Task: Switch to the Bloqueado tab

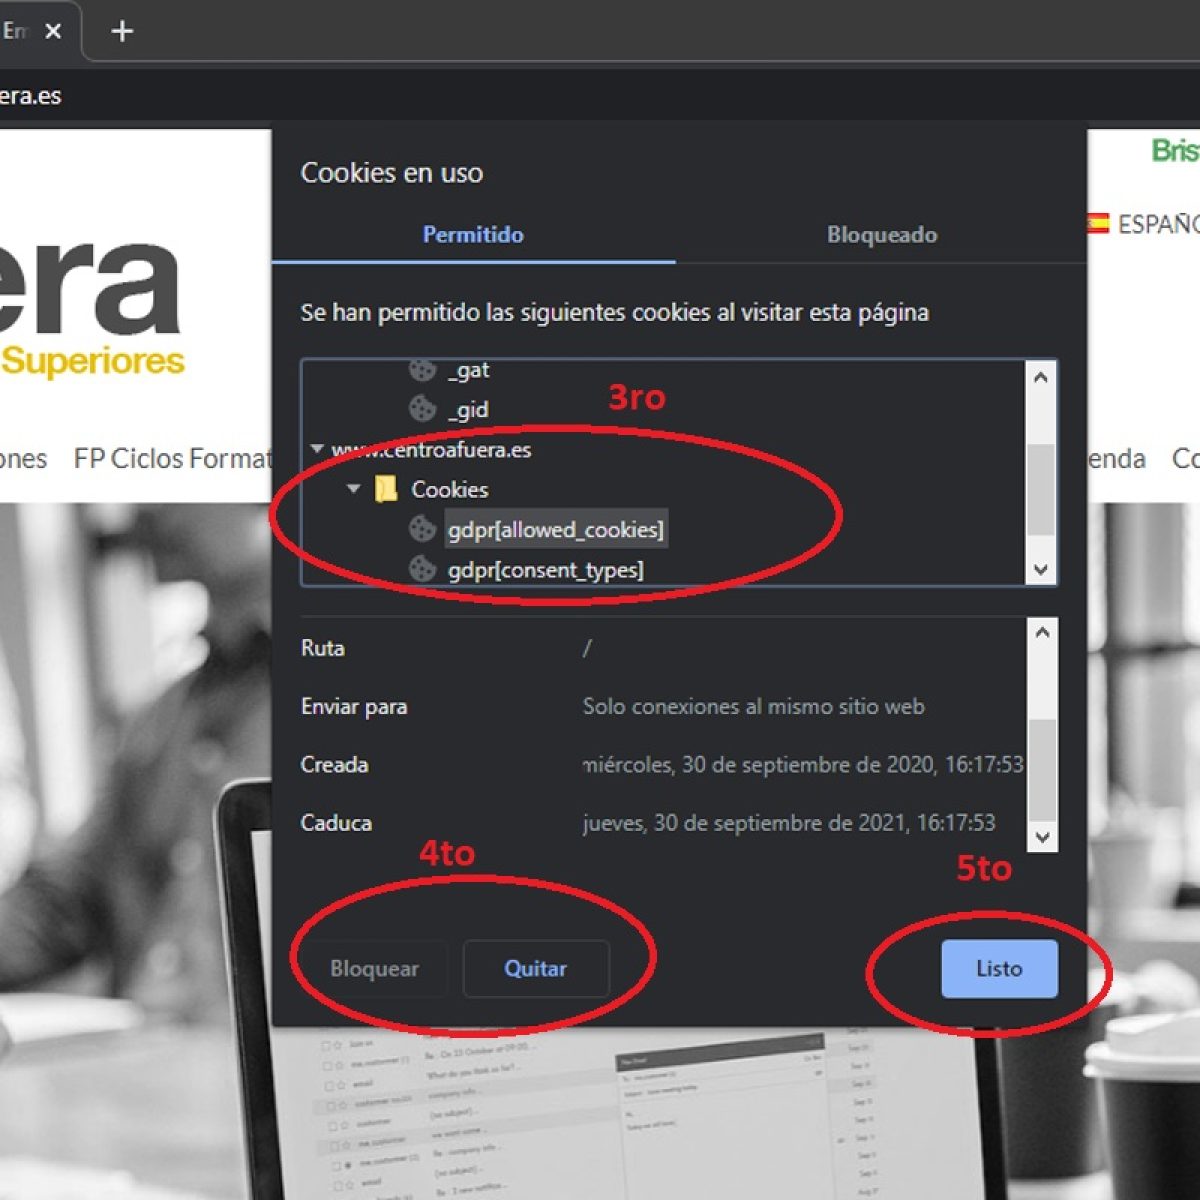Action: pos(881,235)
